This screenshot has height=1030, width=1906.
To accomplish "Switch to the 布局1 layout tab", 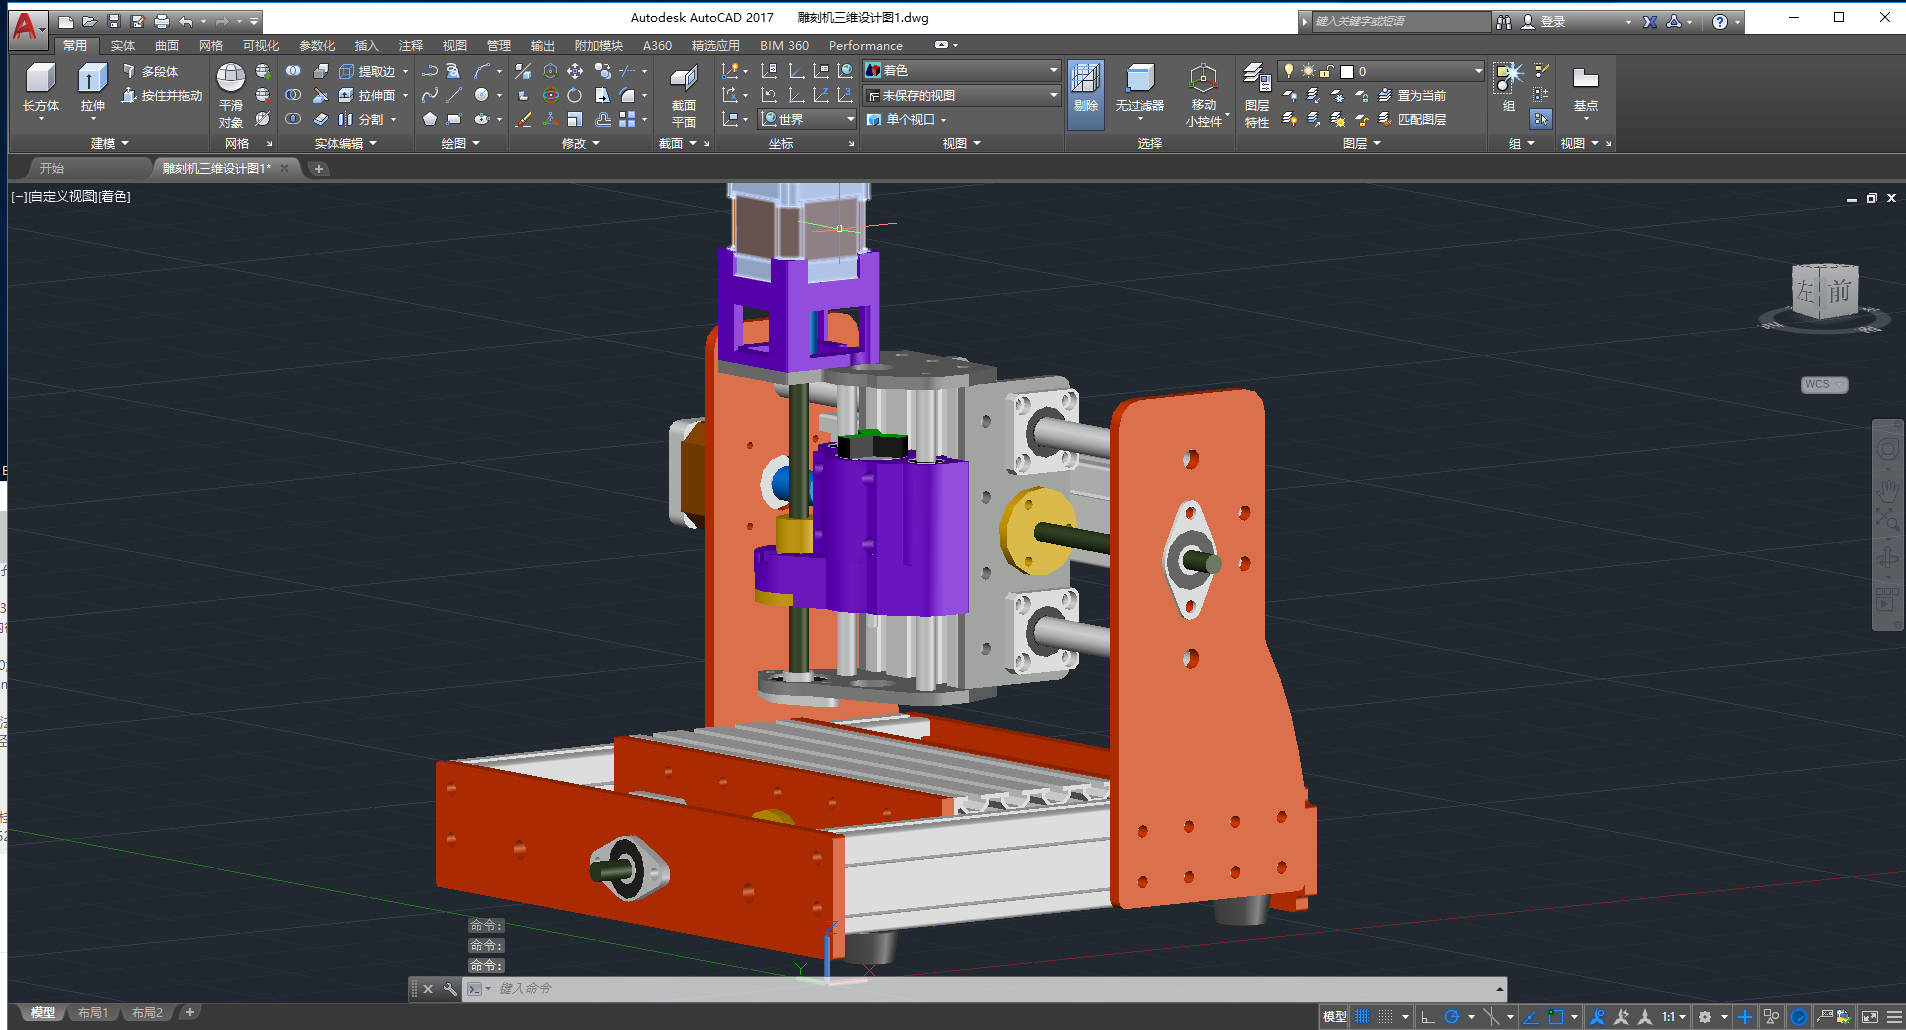I will click(93, 1013).
